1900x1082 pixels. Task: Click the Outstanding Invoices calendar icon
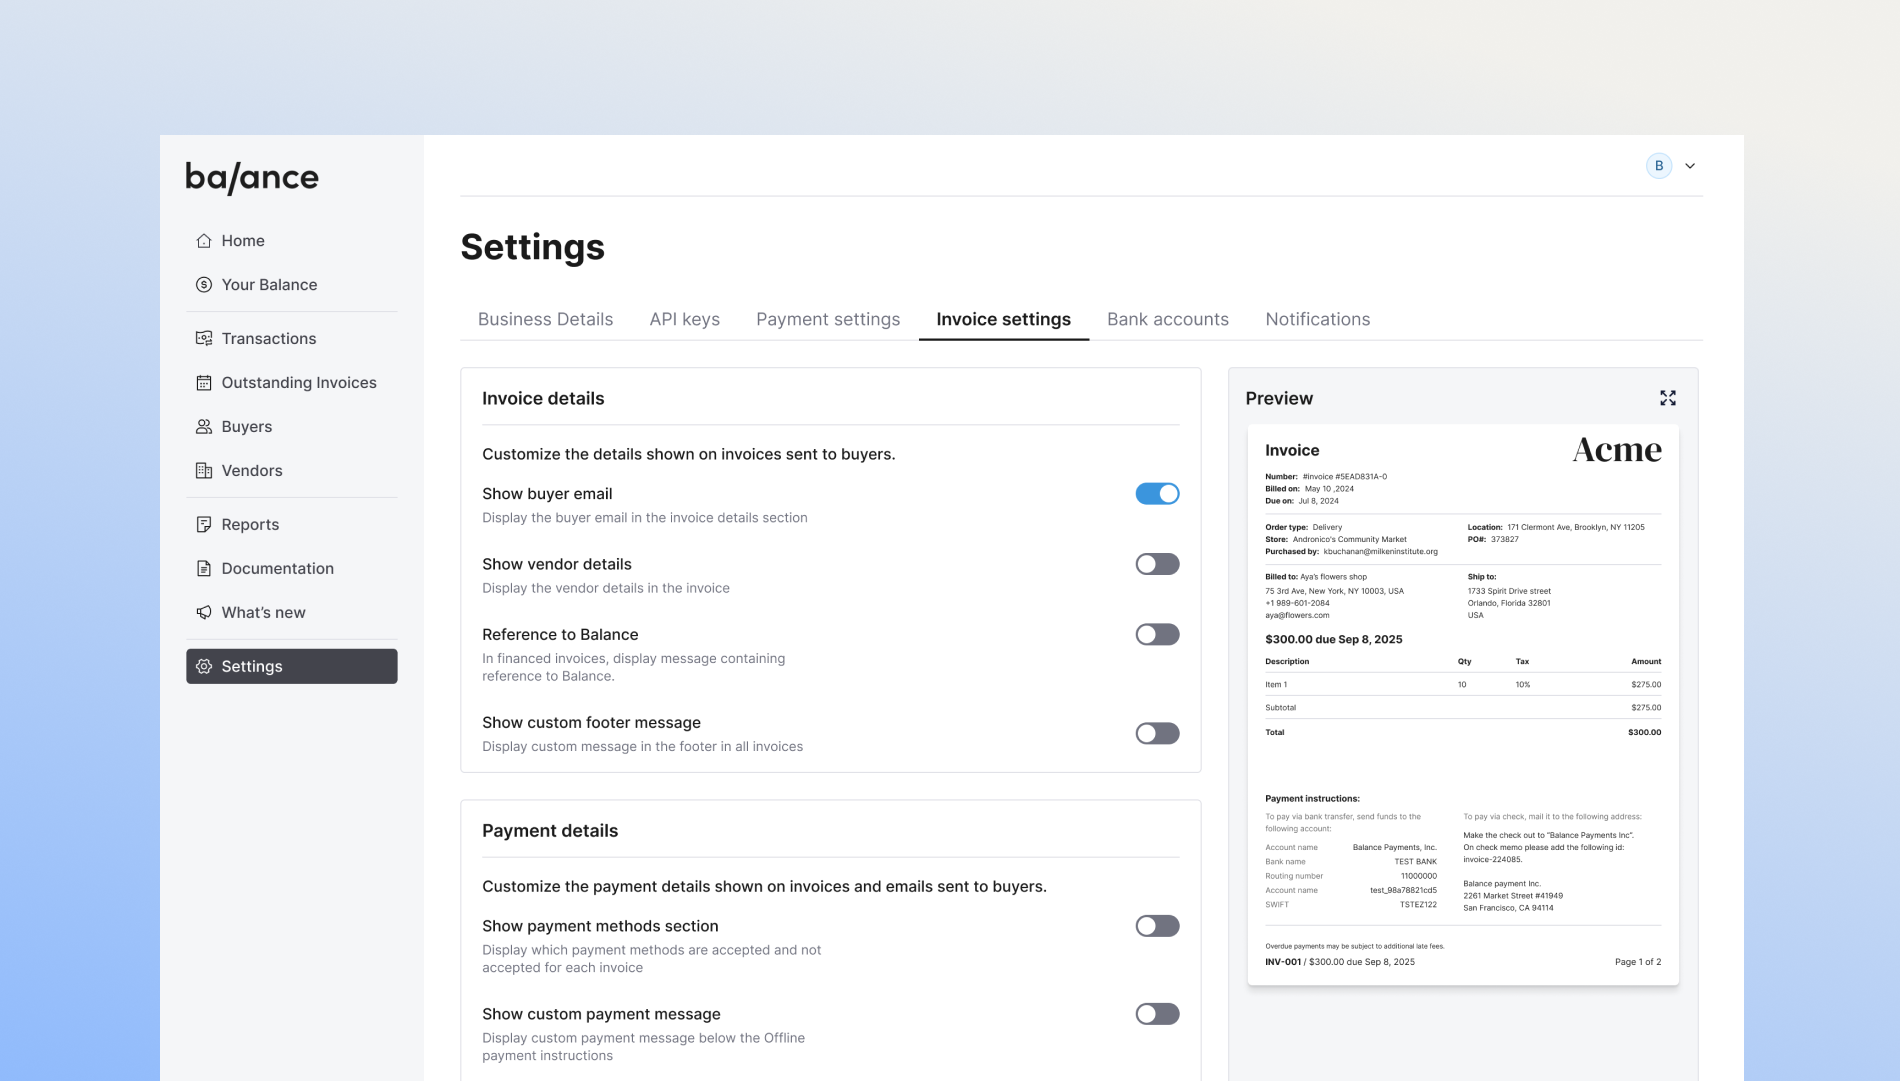point(204,383)
